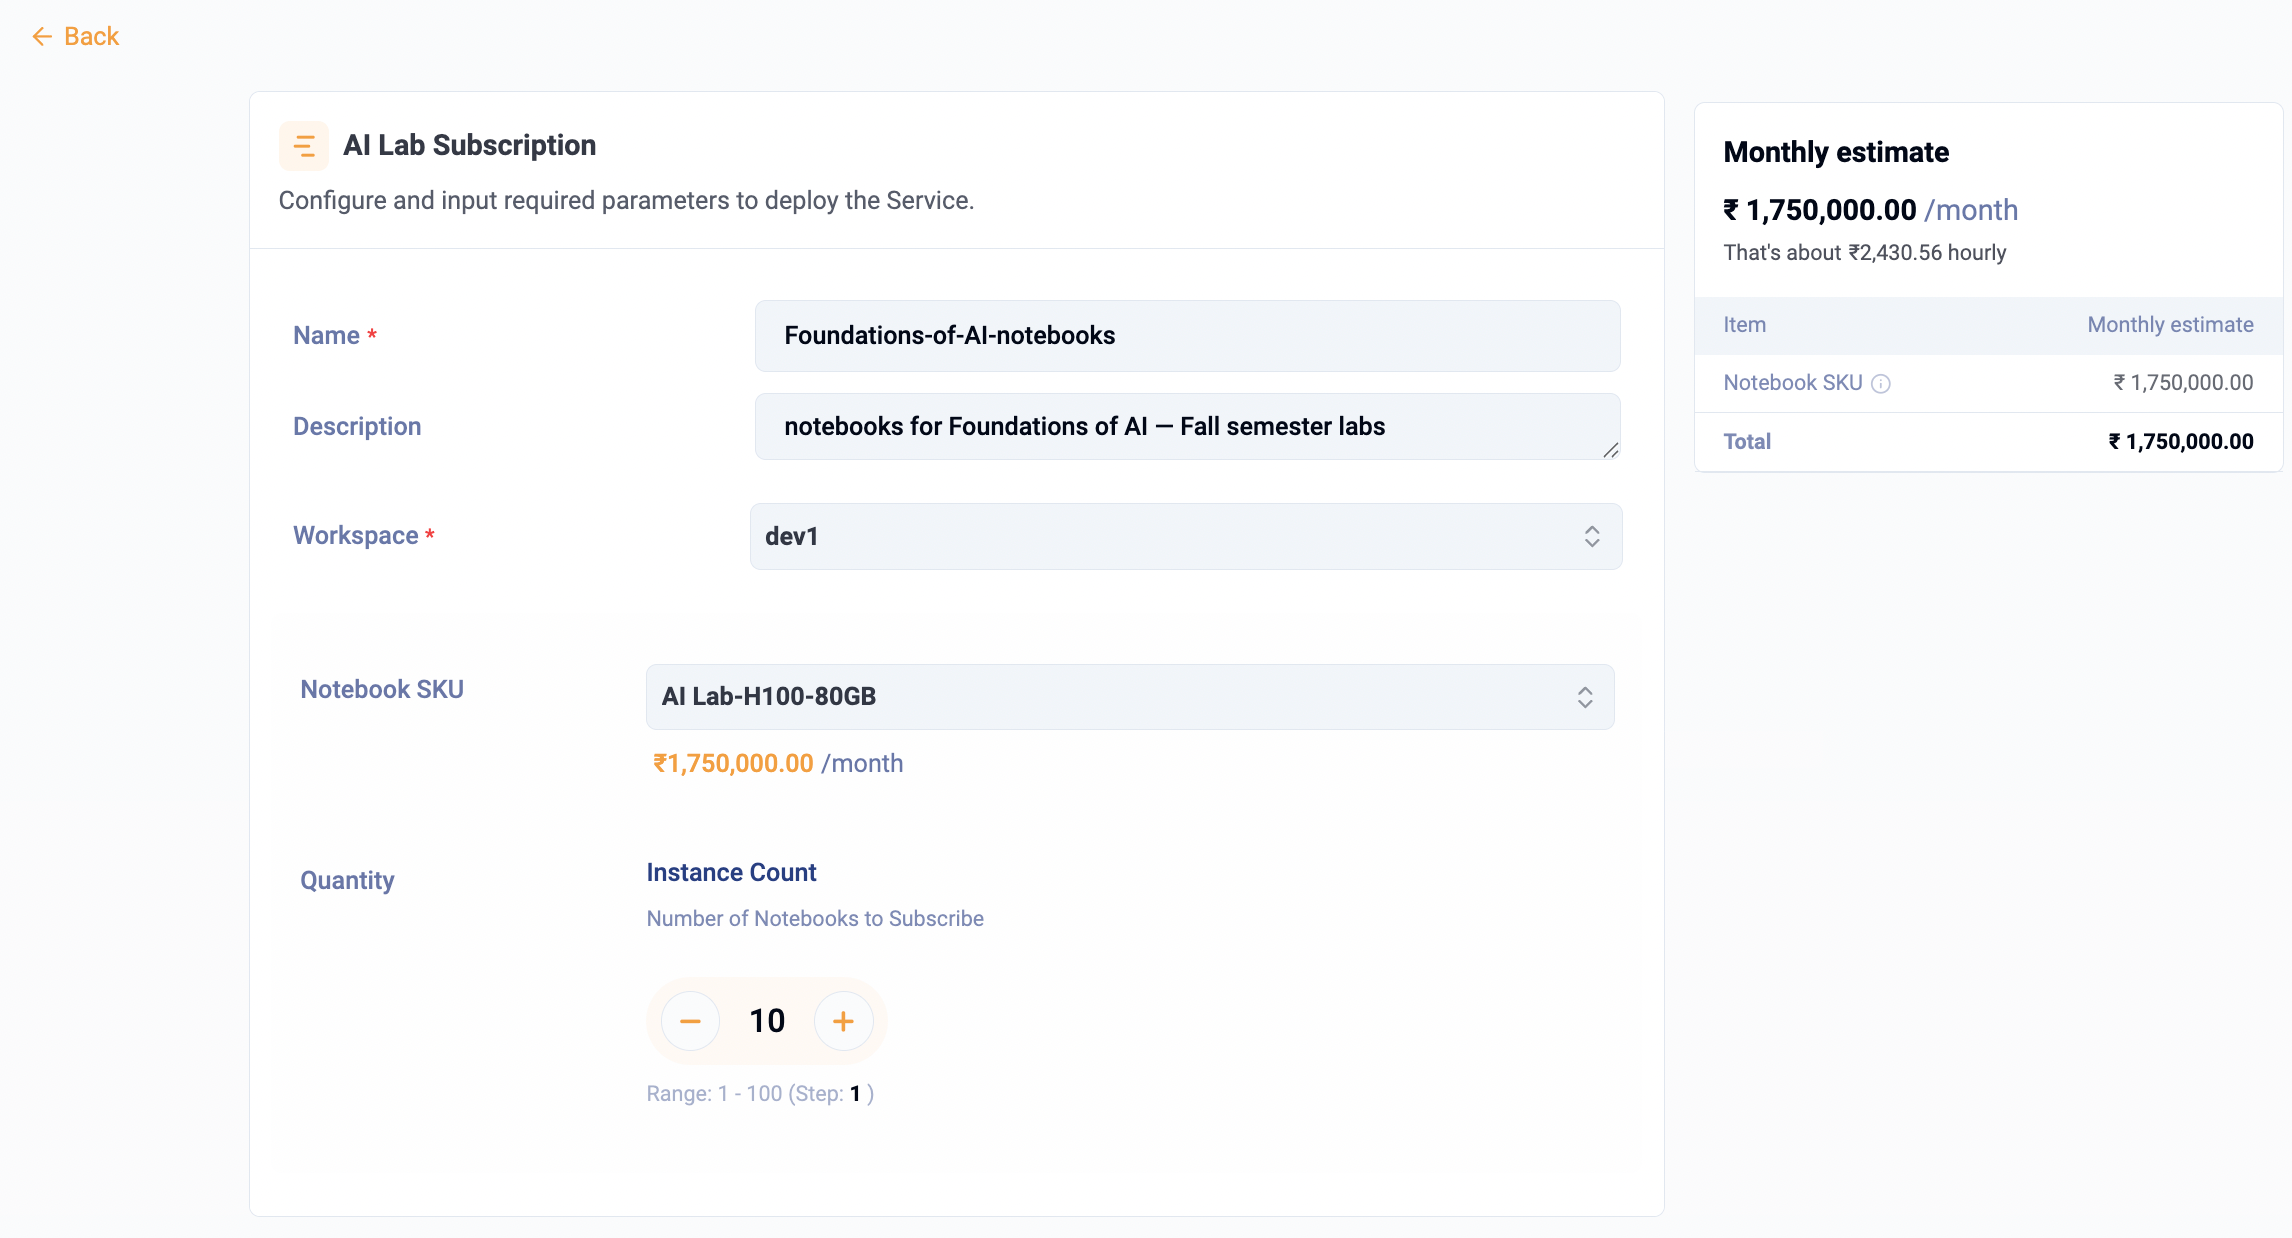Decrease instance count with minus button

click(x=690, y=1021)
